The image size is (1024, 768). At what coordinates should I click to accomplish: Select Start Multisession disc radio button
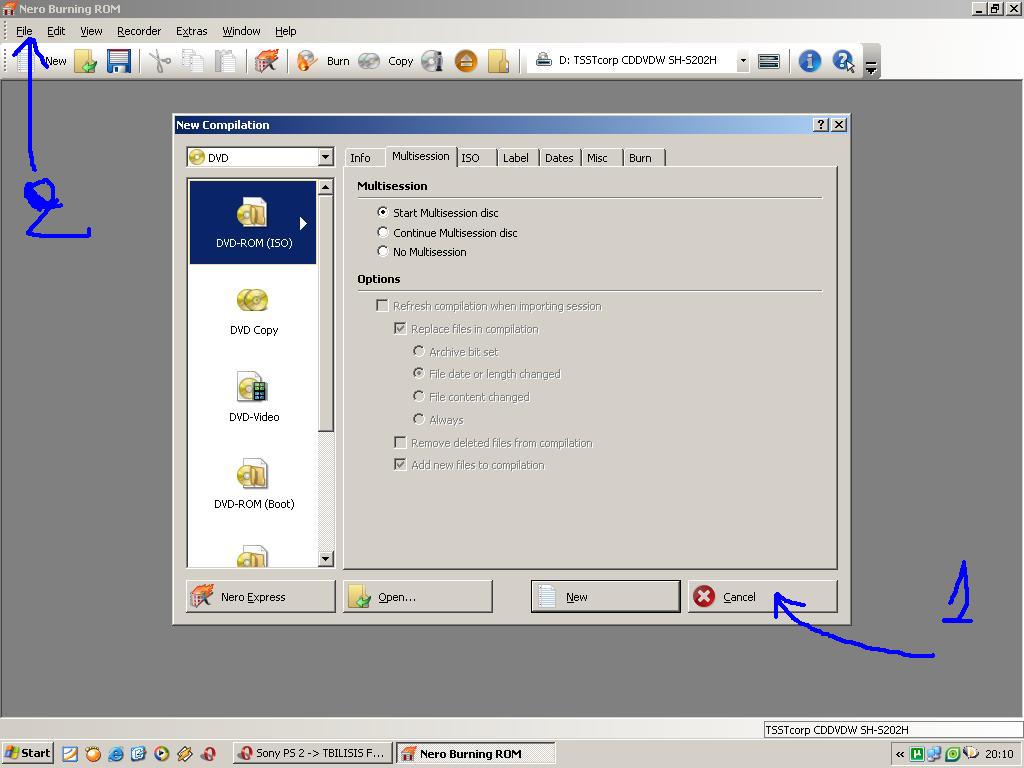pos(383,212)
